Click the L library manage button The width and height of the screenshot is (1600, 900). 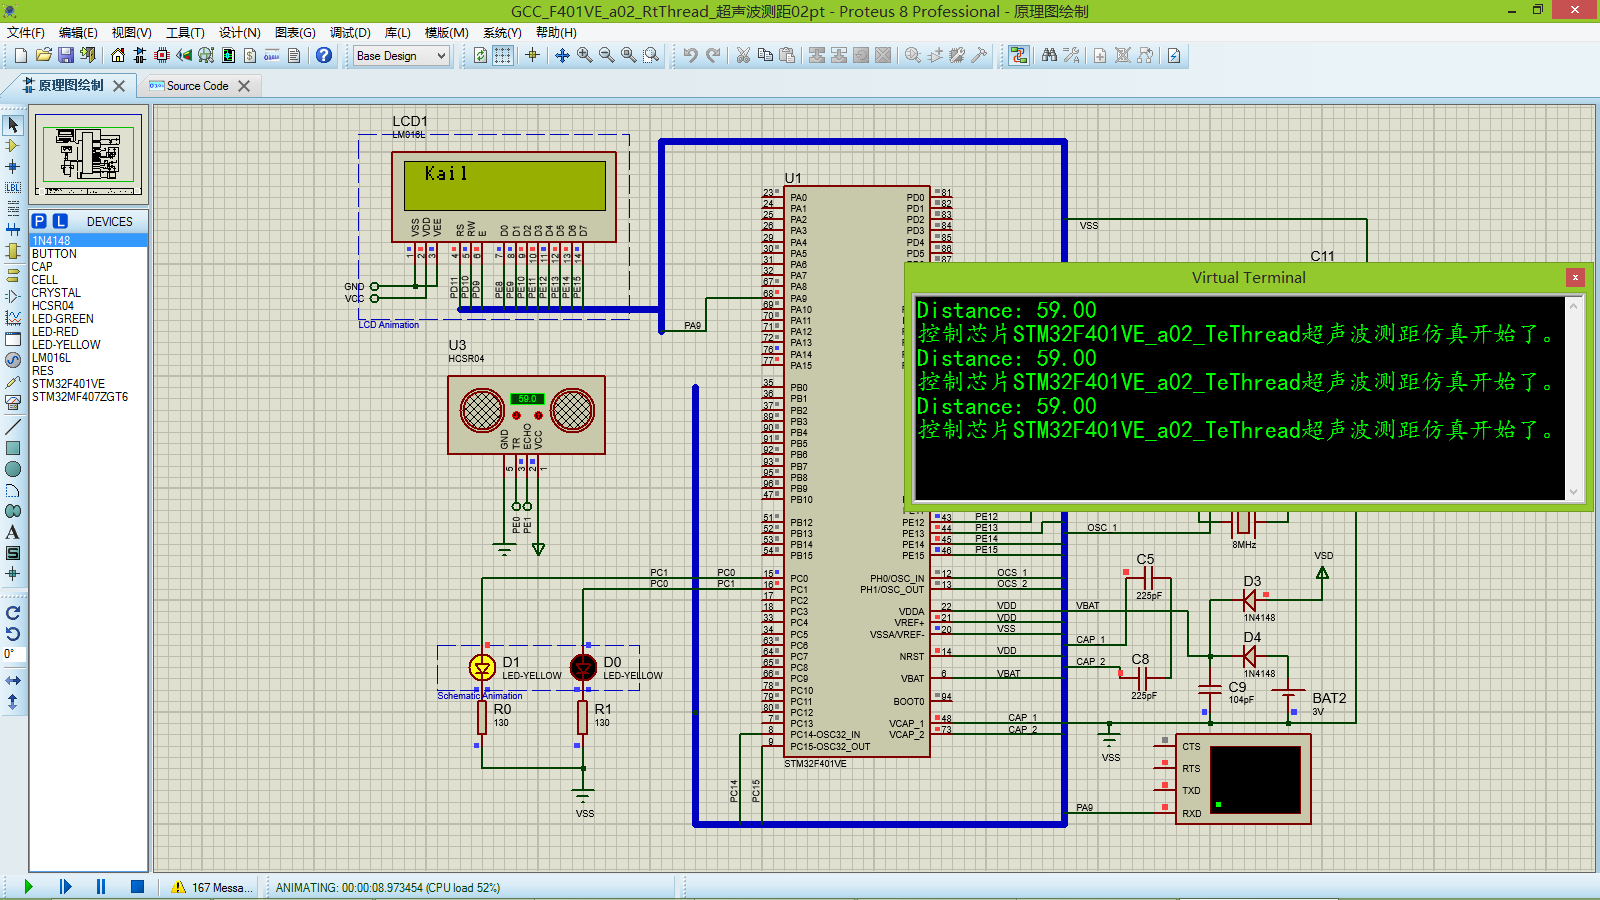[60, 221]
